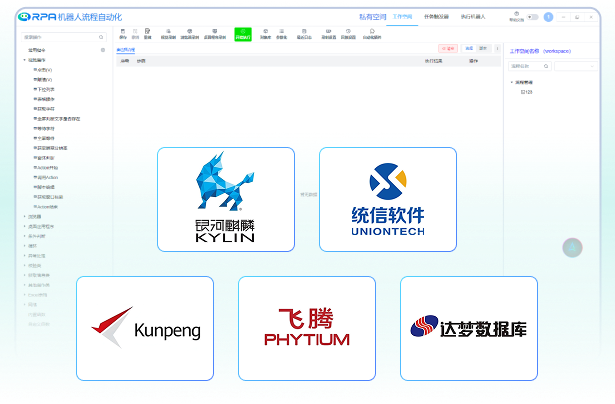The height and width of the screenshot is (404, 615).
Task: Click the 桌面增强录制 toolbar icon
Action: pos(215,34)
